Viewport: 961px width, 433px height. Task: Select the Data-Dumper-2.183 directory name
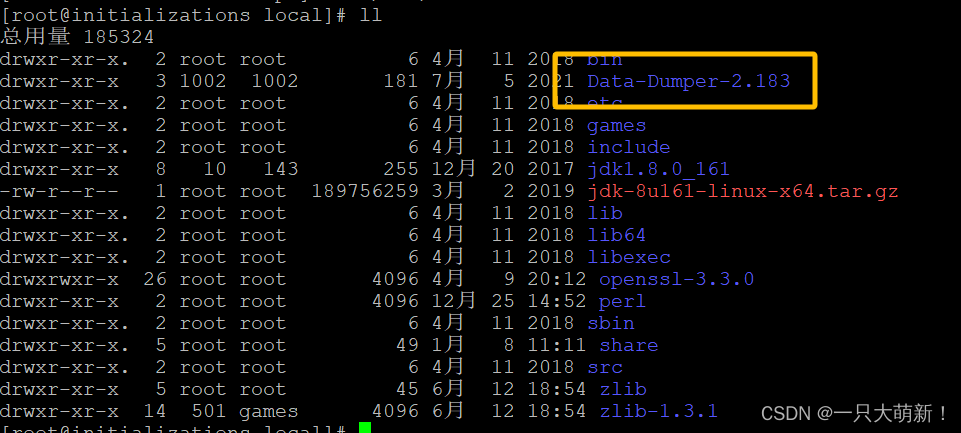[689, 81]
